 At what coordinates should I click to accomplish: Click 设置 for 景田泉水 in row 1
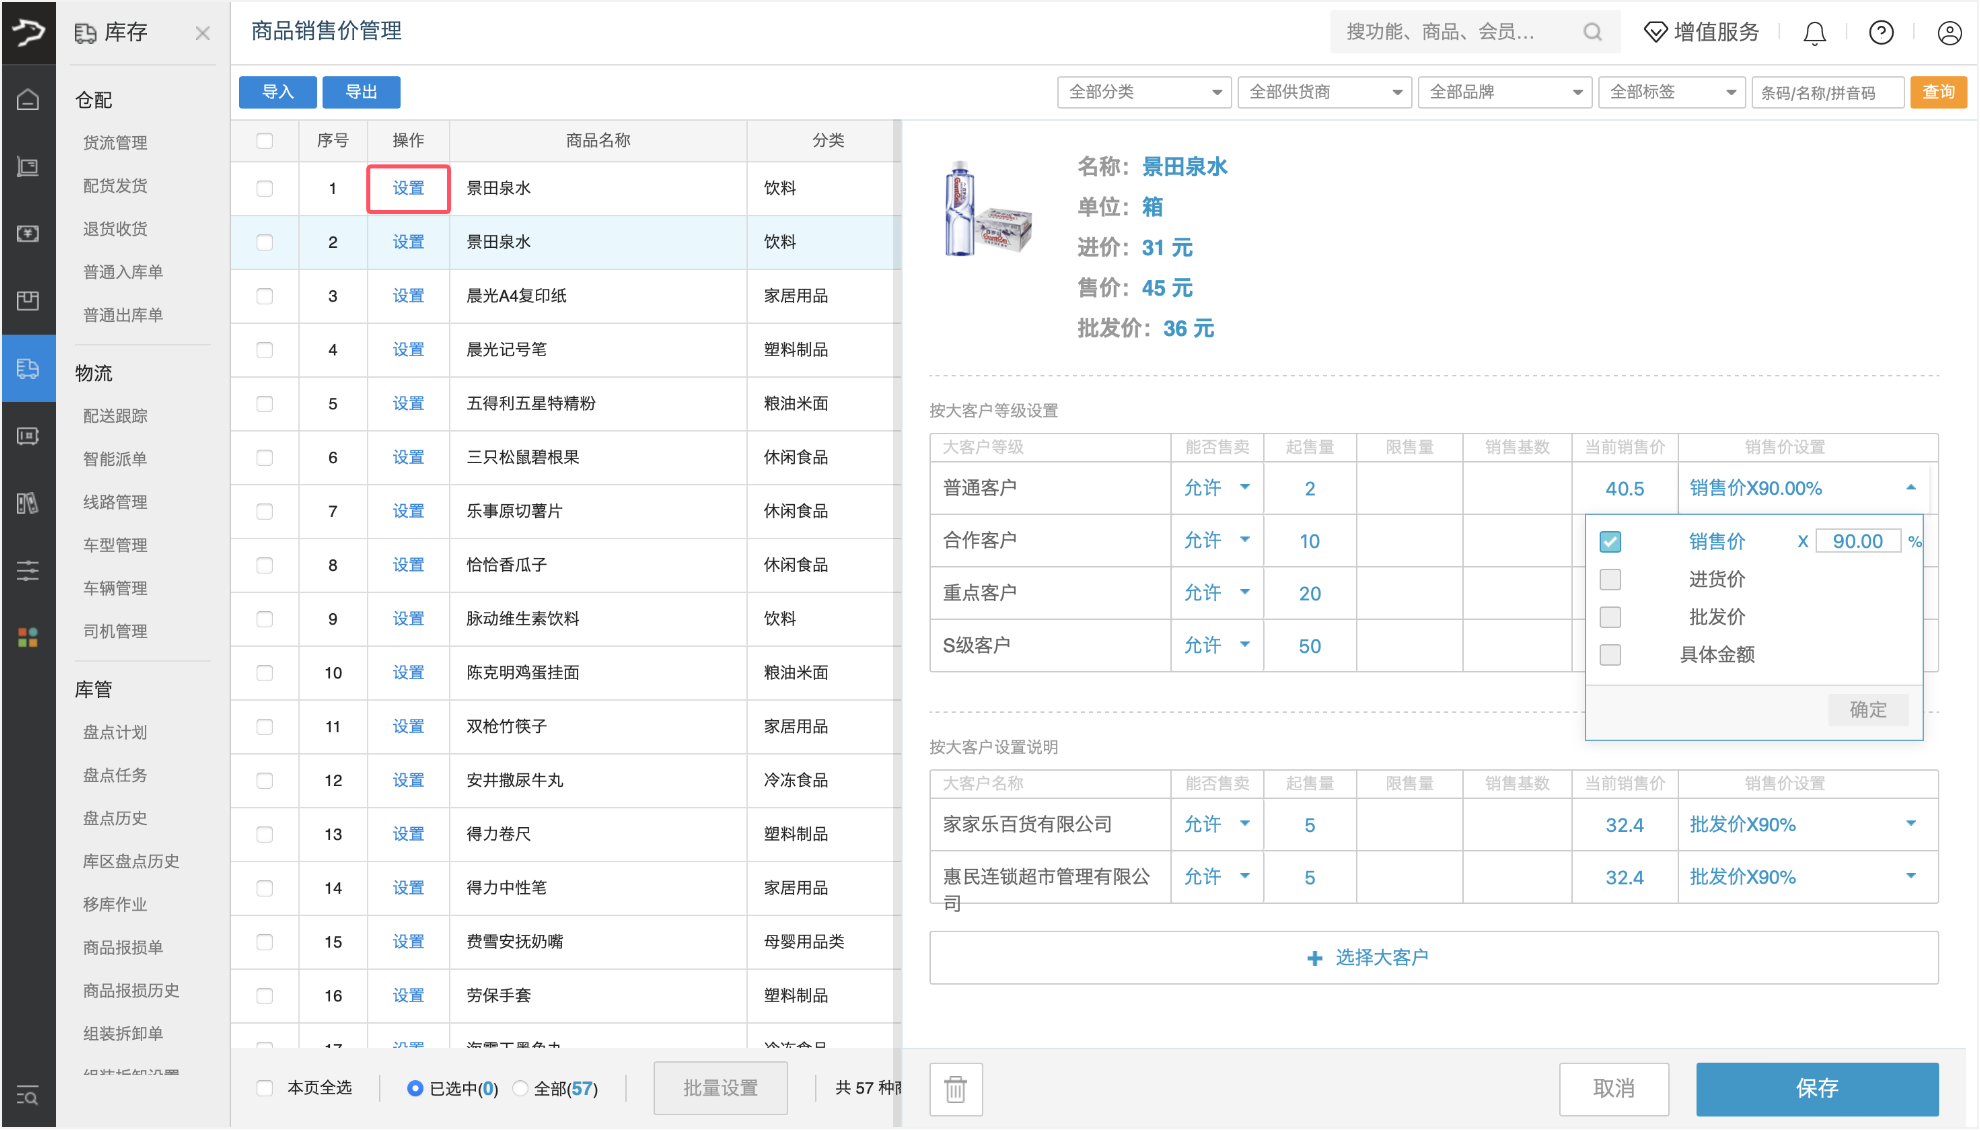click(x=408, y=188)
